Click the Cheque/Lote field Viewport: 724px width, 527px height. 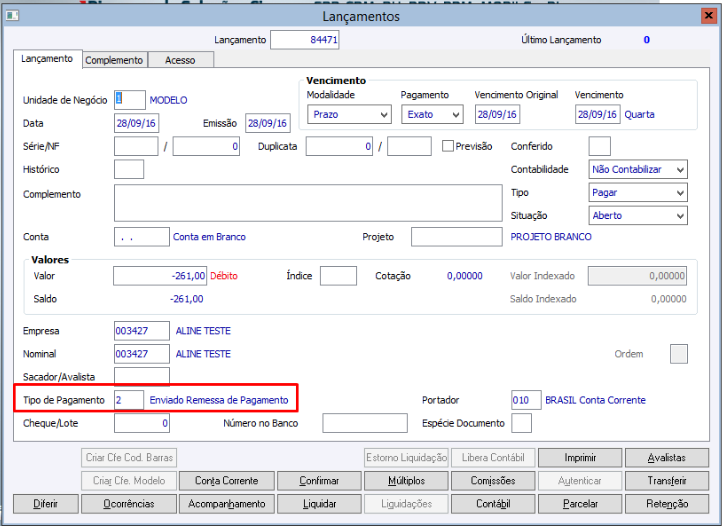(142, 423)
